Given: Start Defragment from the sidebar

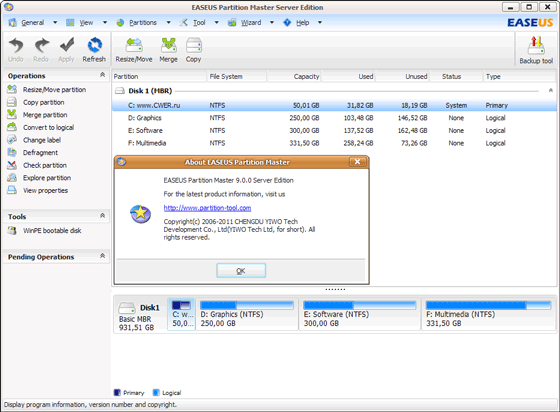Looking at the screenshot, I should [x=40, y=153].
